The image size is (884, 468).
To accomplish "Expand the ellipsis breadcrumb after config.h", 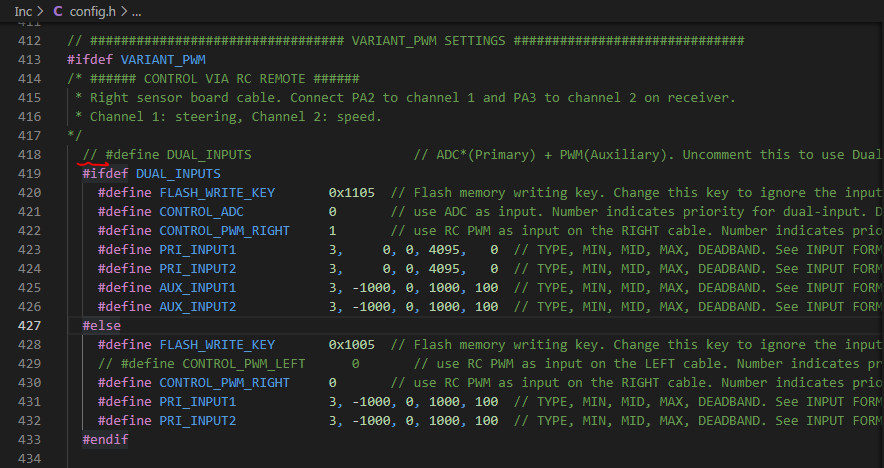I will pyautogui.click(x=137, y=11).
